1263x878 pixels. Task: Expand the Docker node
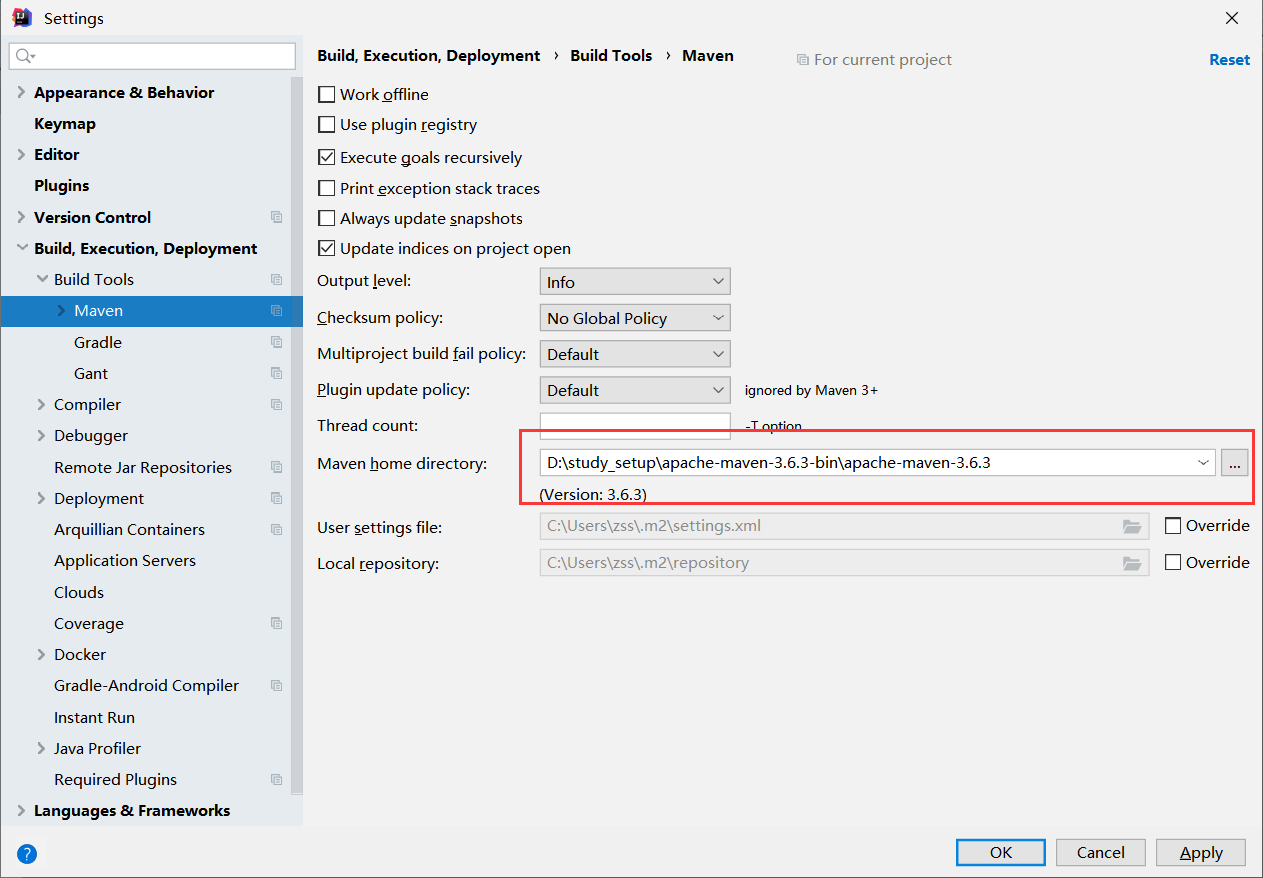pyautogui.click(x=41, y=654)
